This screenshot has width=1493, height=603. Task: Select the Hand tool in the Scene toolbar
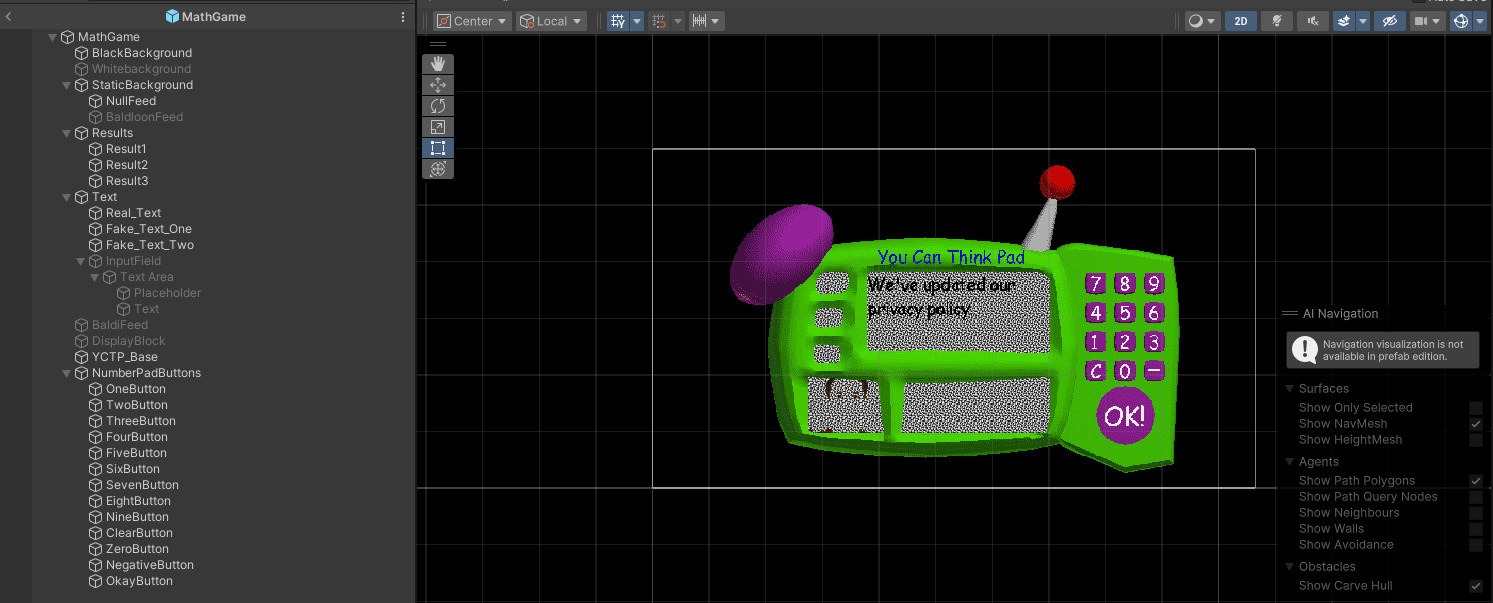pos(437,63)
